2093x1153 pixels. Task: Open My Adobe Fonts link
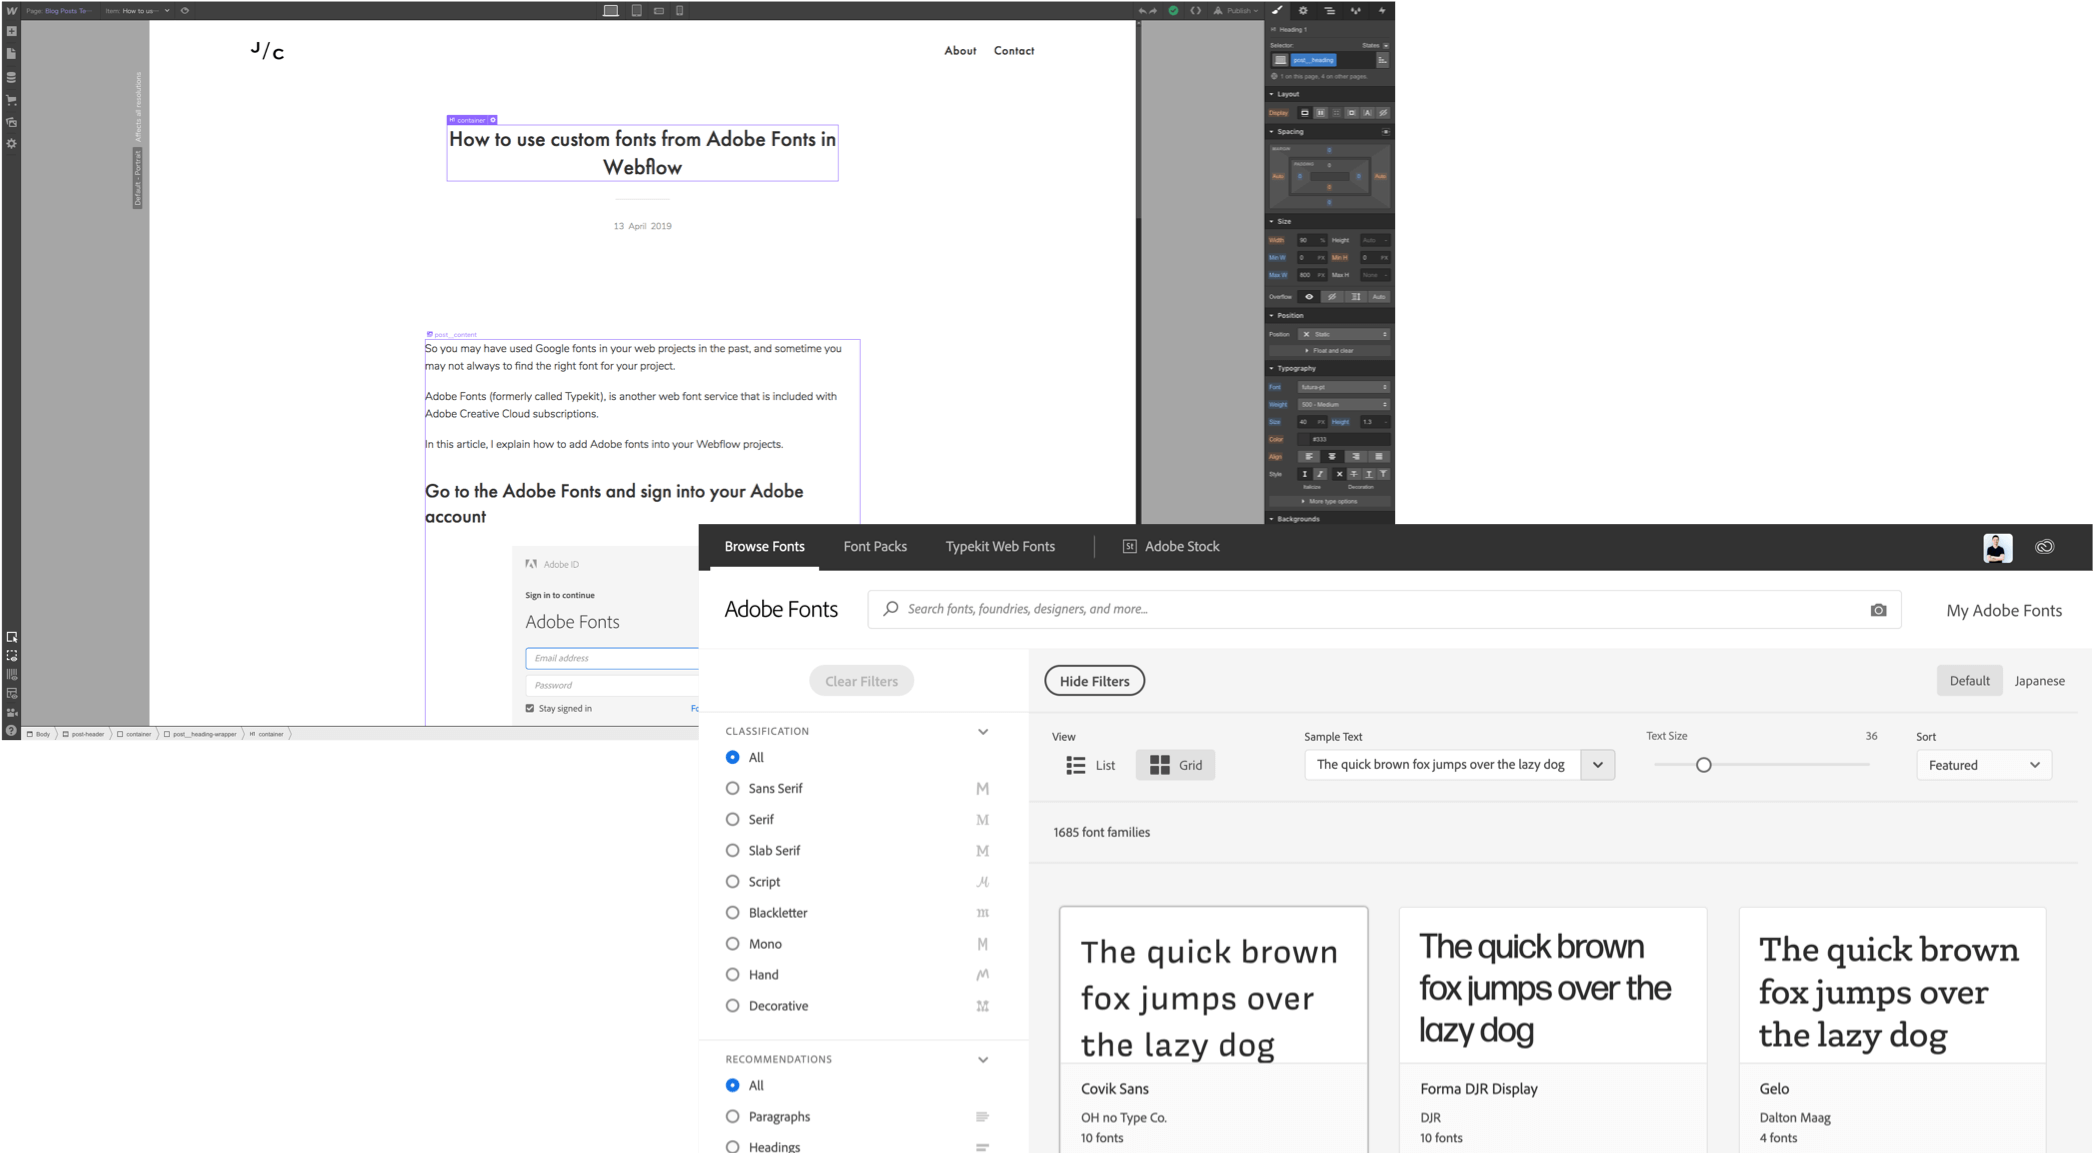[x=2003, y=610]
